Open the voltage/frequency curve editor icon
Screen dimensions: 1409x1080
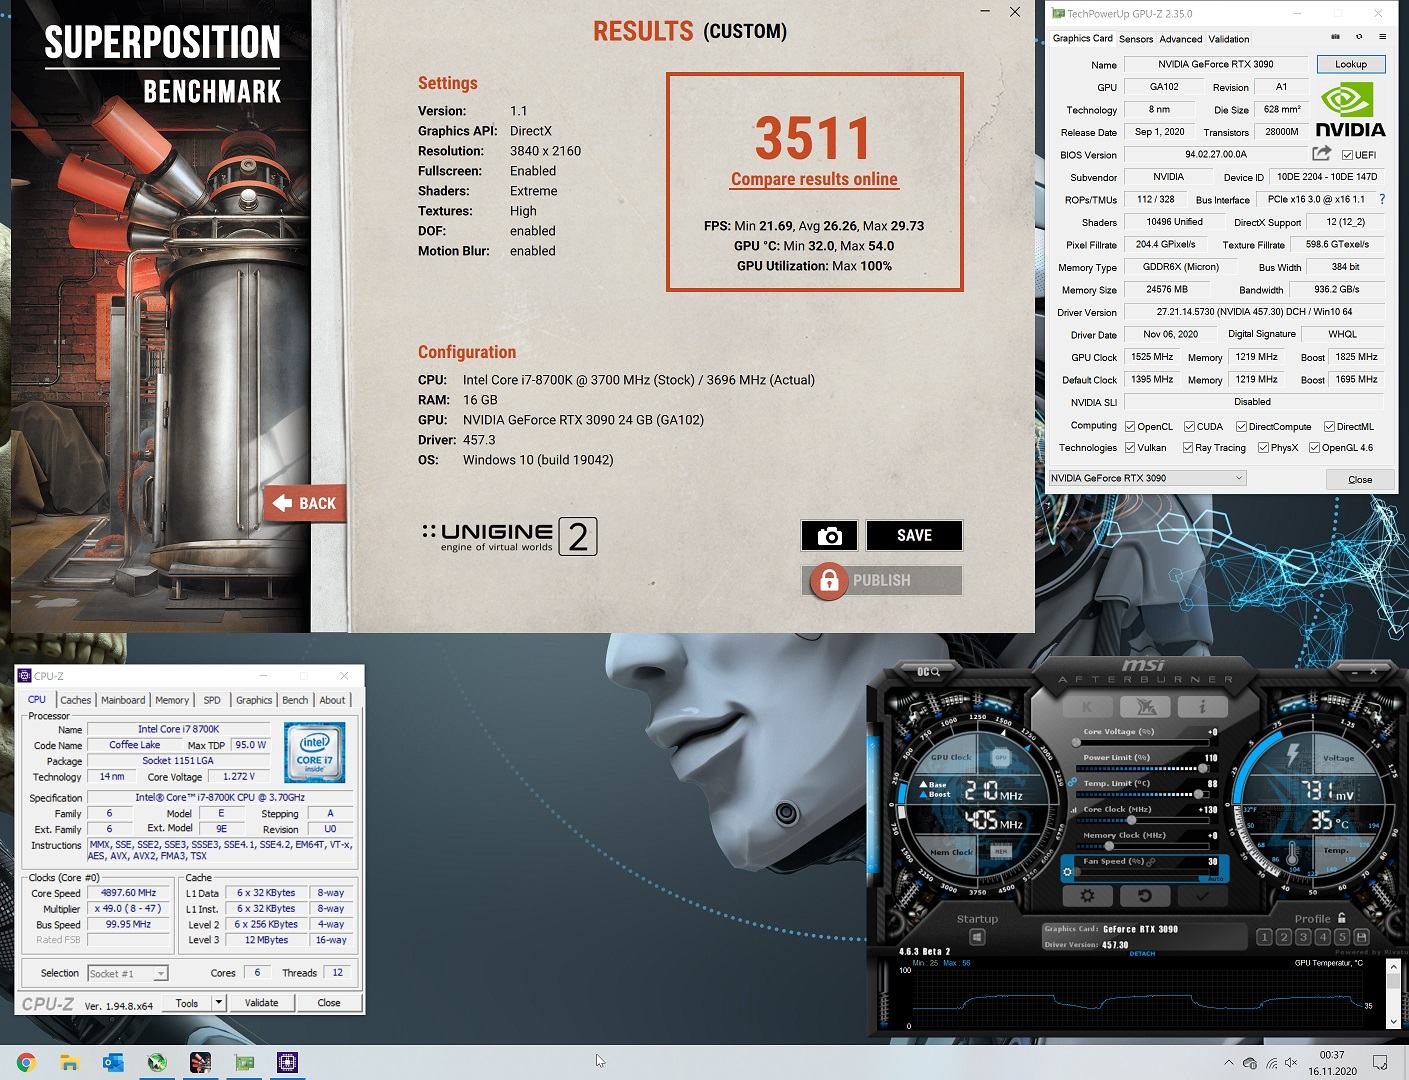[1074, 809]
